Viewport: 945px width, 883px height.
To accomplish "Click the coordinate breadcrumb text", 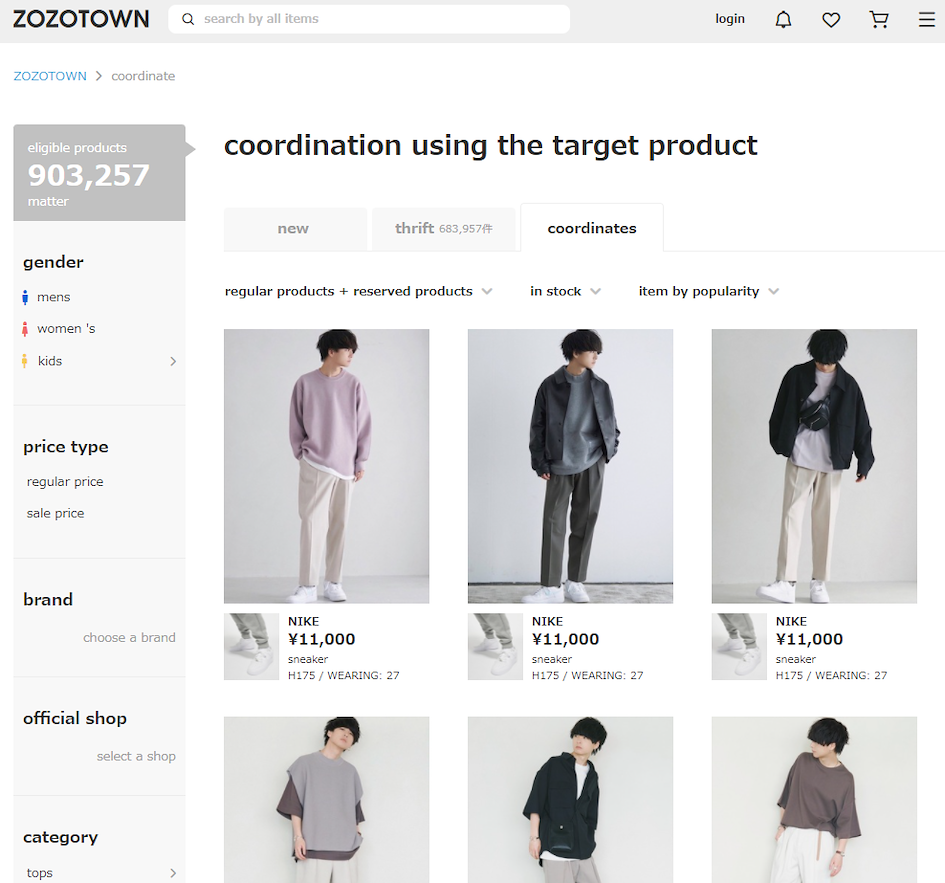I will (143, 76).
